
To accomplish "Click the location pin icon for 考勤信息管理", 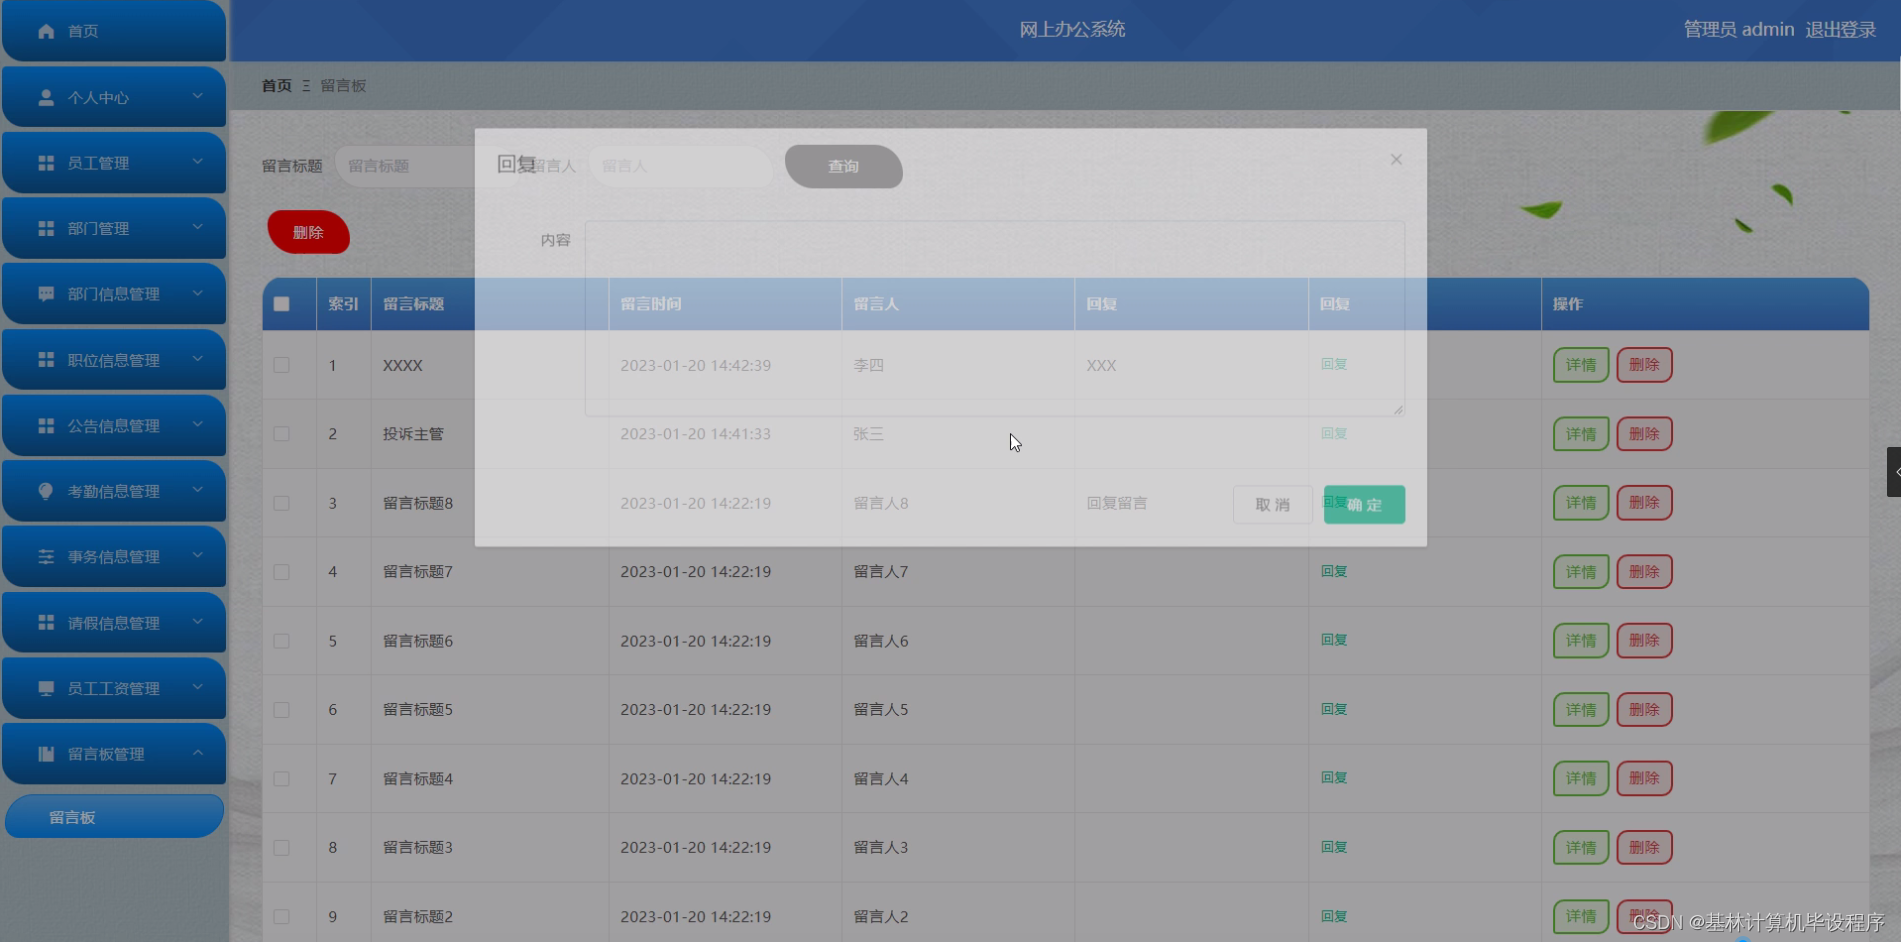I will pos(45,490).
